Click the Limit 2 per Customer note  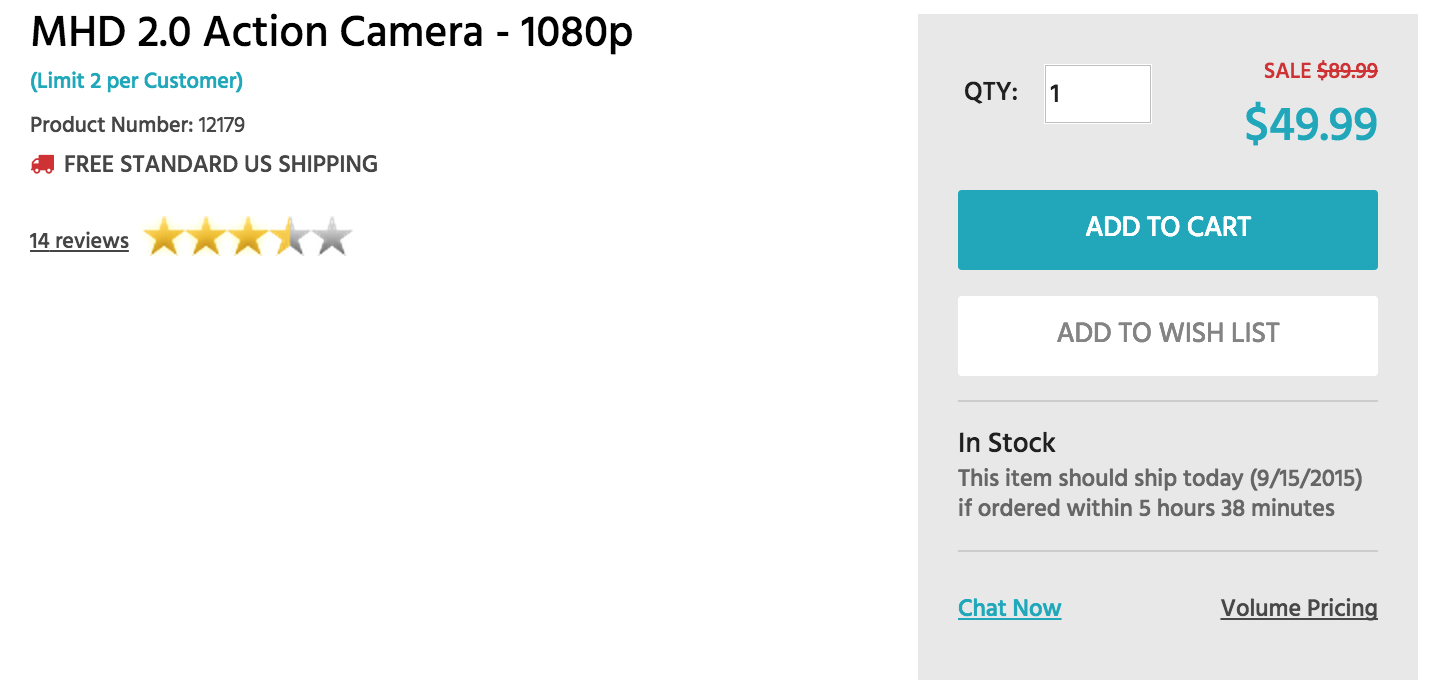point(136,81)
